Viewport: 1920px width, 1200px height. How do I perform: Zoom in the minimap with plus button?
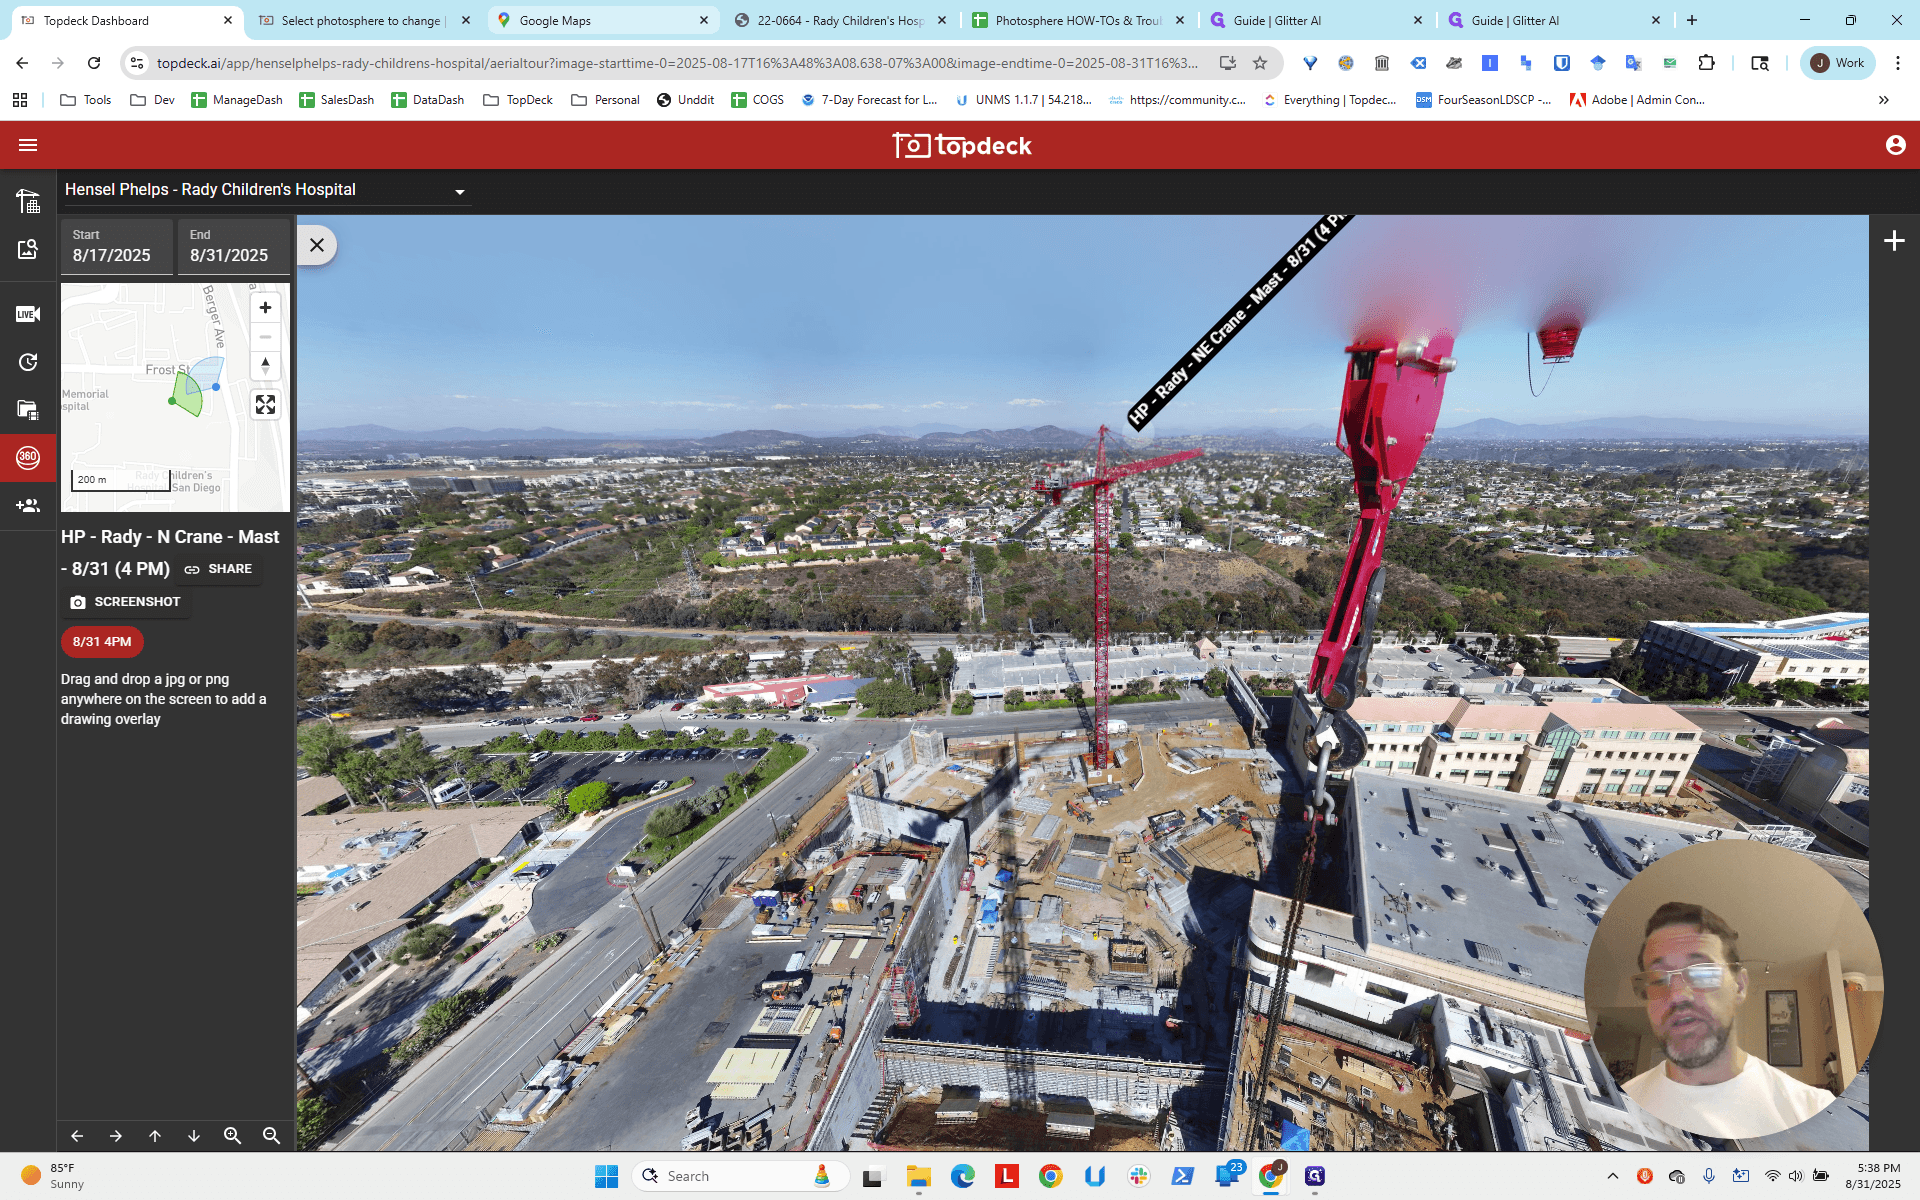coord(265,308)
